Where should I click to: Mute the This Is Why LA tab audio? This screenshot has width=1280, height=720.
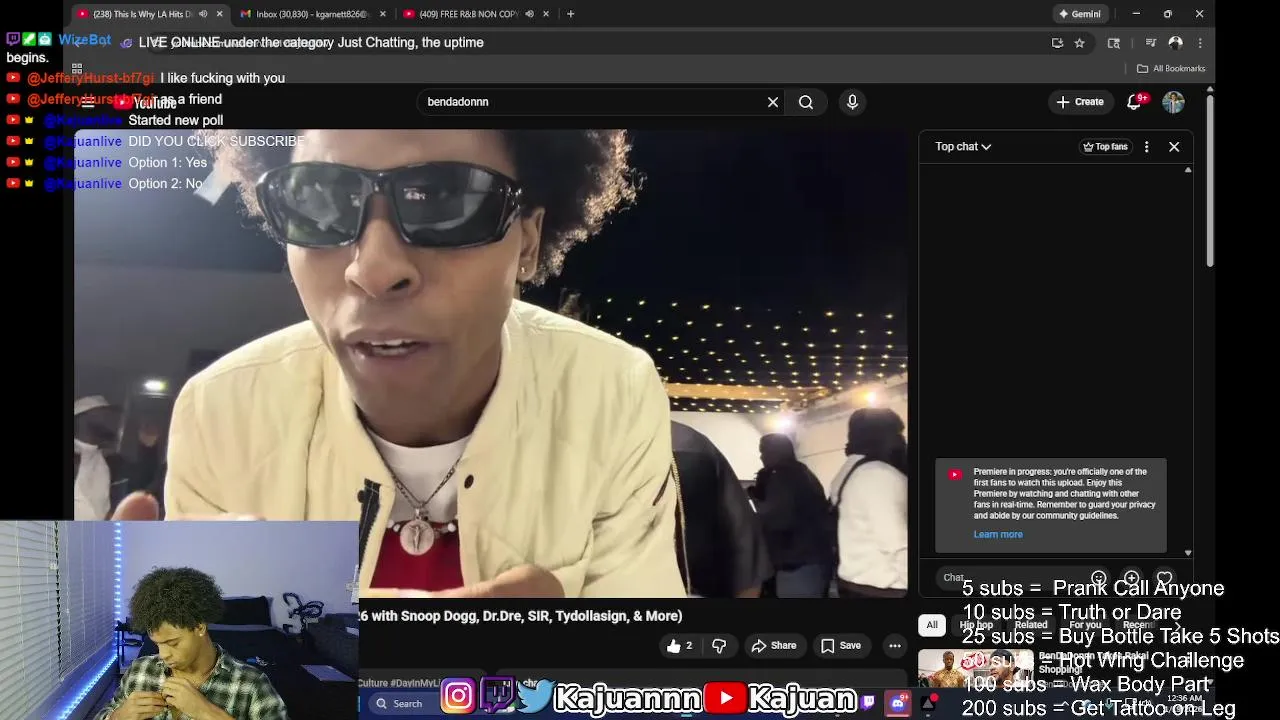click(x=203, y=14)
